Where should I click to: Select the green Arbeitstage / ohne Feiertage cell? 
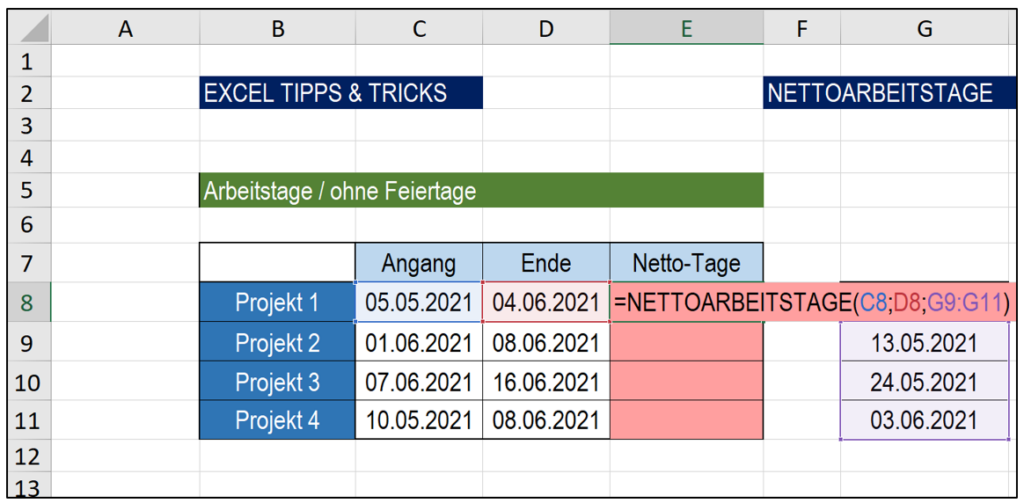[x=480, y=191]
